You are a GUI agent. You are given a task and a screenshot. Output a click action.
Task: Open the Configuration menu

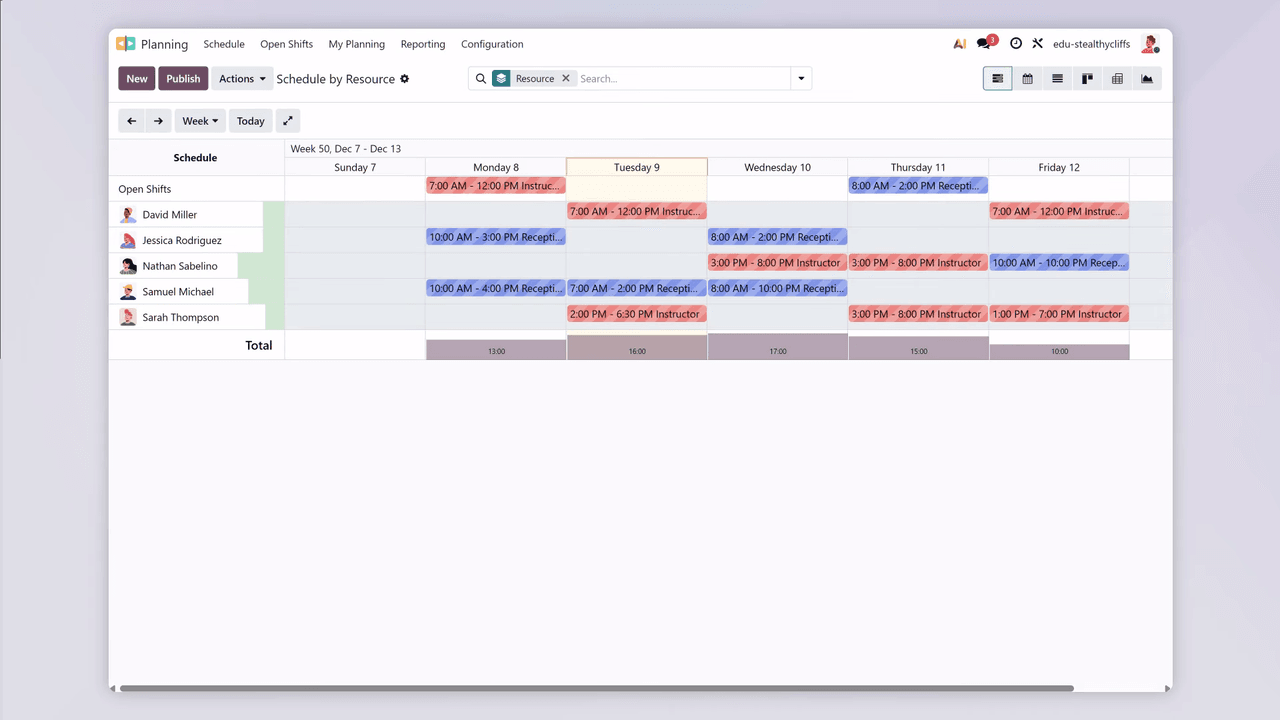click(492, 44)
